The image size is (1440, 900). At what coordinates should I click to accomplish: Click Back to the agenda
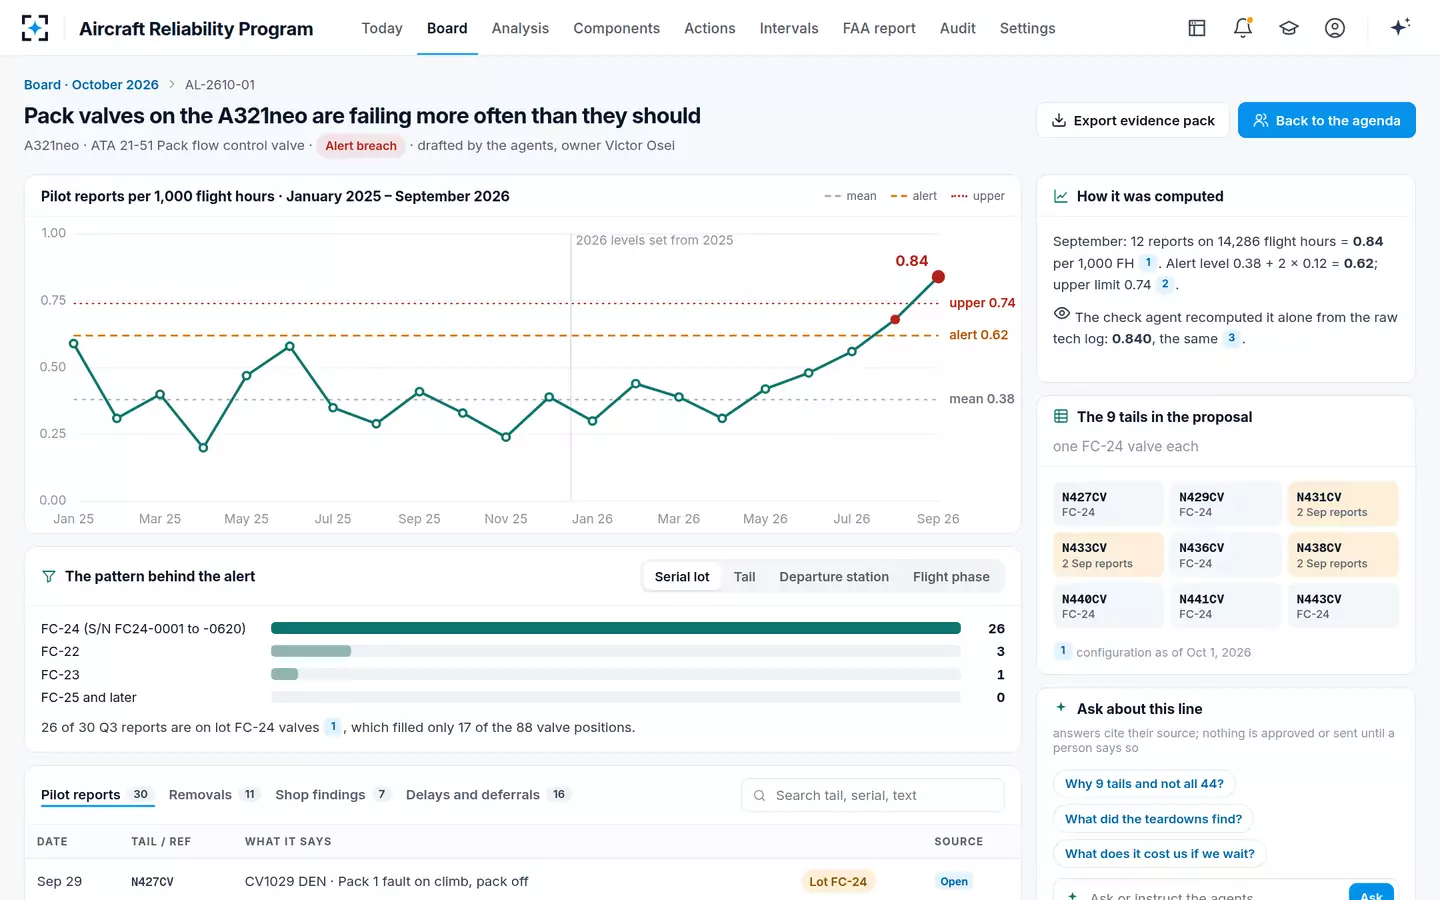click(1327, 120)
